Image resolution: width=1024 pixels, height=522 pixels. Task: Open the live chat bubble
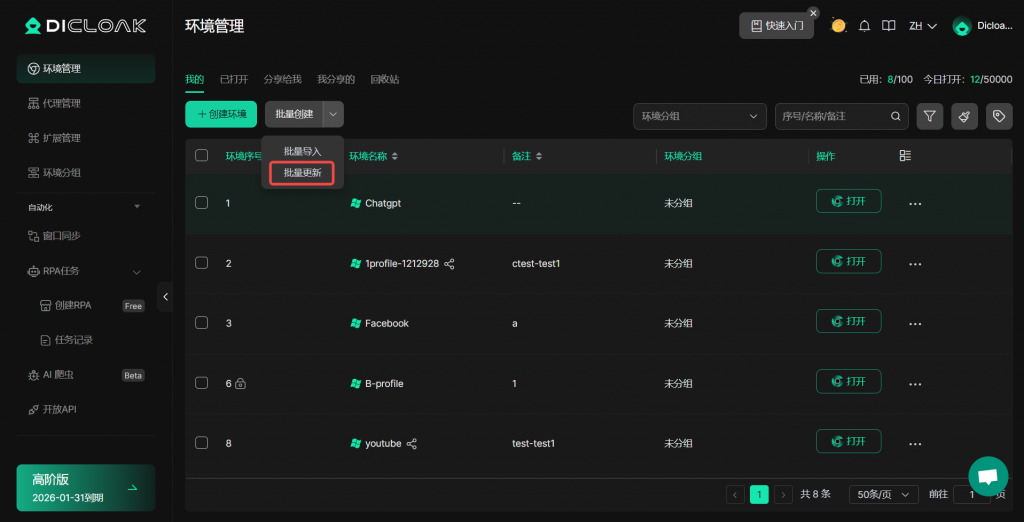pos(987,476)
